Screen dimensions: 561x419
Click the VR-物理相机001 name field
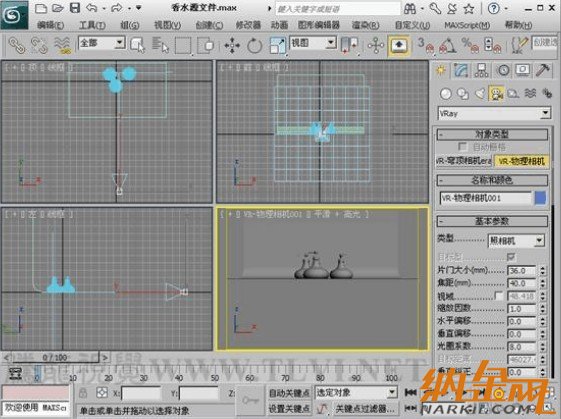point(486,198)
